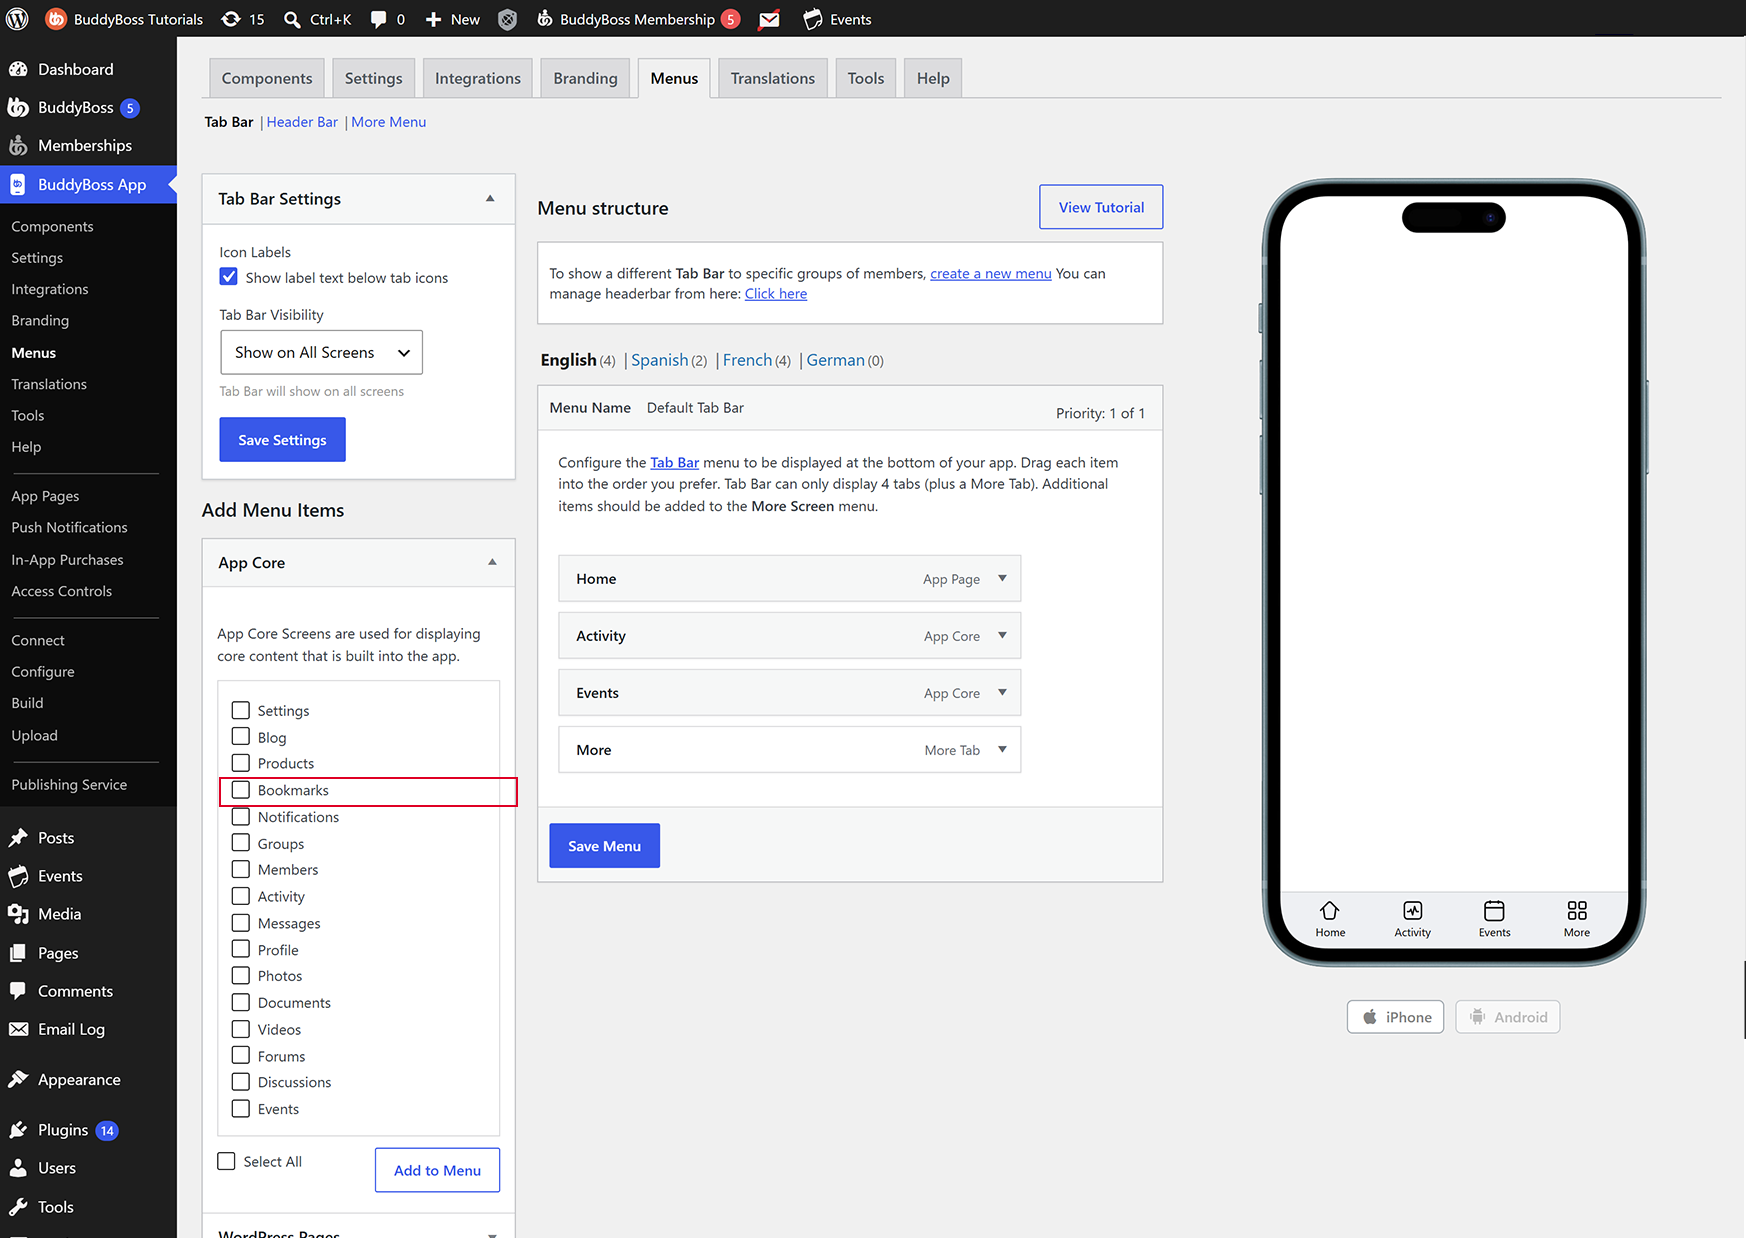Tick the Select All checkbox
The height and width of the screenshot is (1238, 1746).
[x=227, y=1161]
